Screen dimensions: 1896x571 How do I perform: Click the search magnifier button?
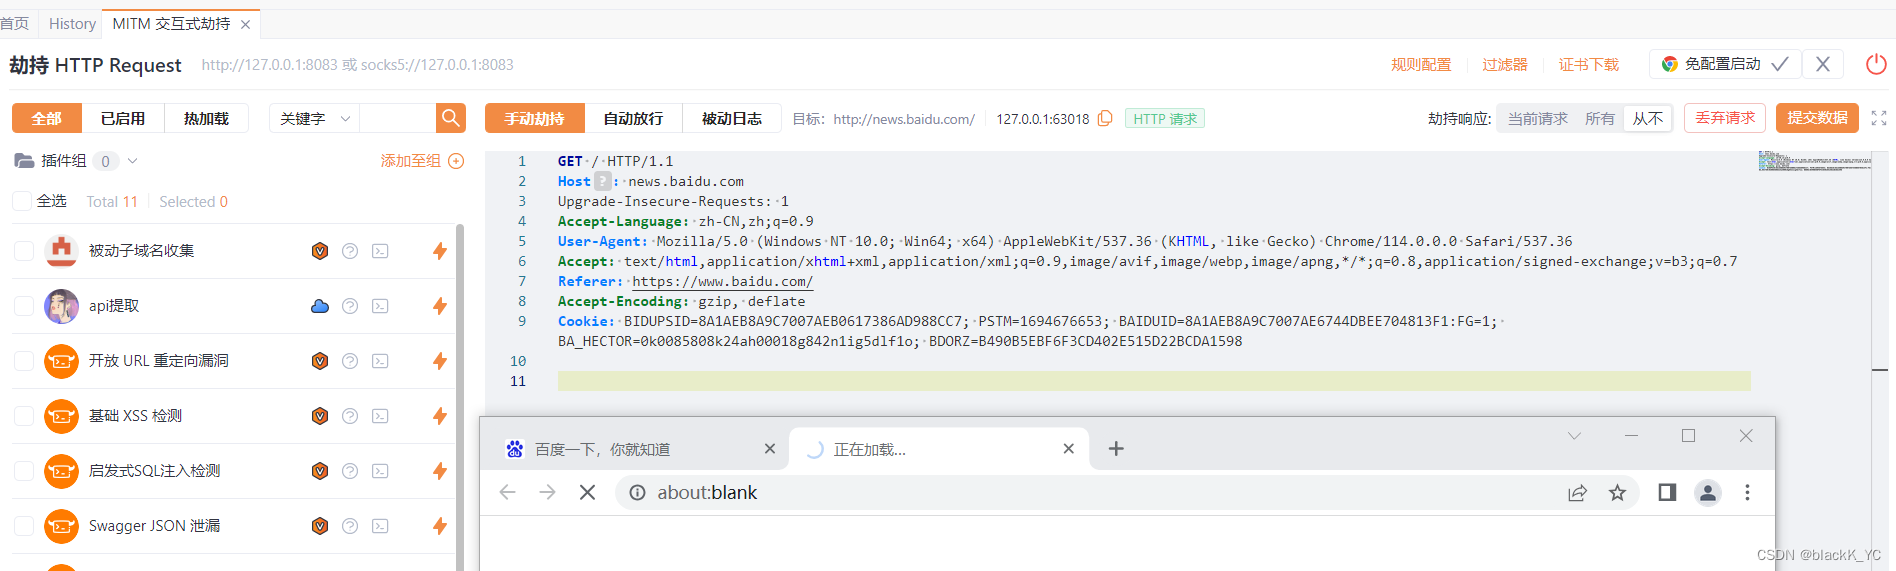(451, 118)
